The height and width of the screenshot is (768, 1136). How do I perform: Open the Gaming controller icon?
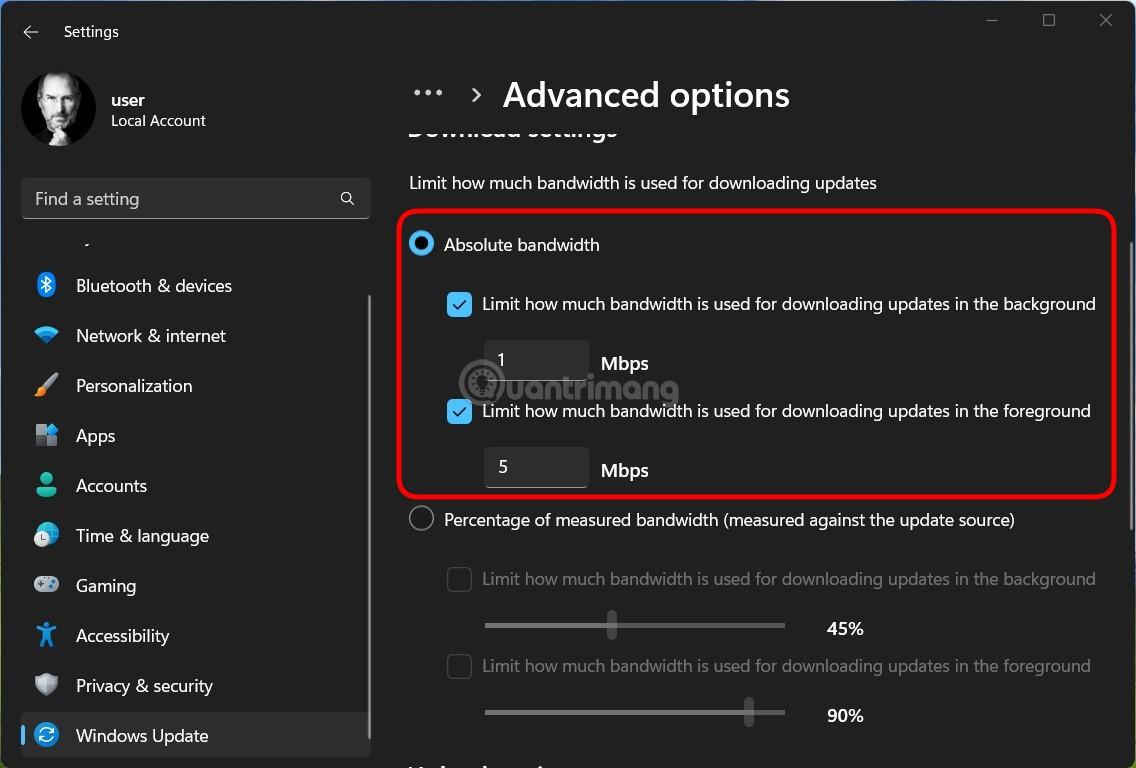[46, 584]
